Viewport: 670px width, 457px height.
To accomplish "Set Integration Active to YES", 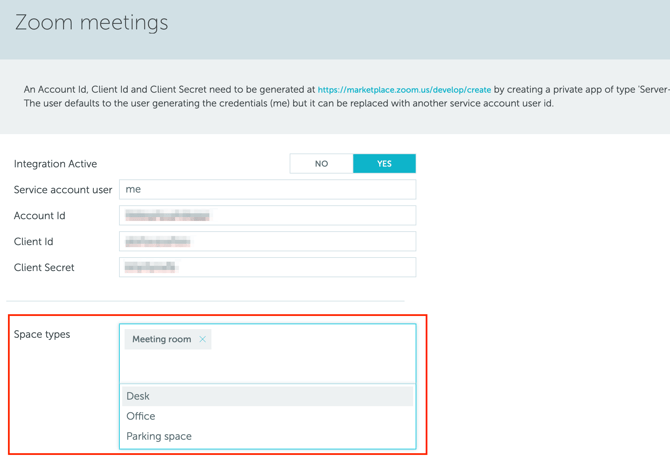I will point(384,164).
